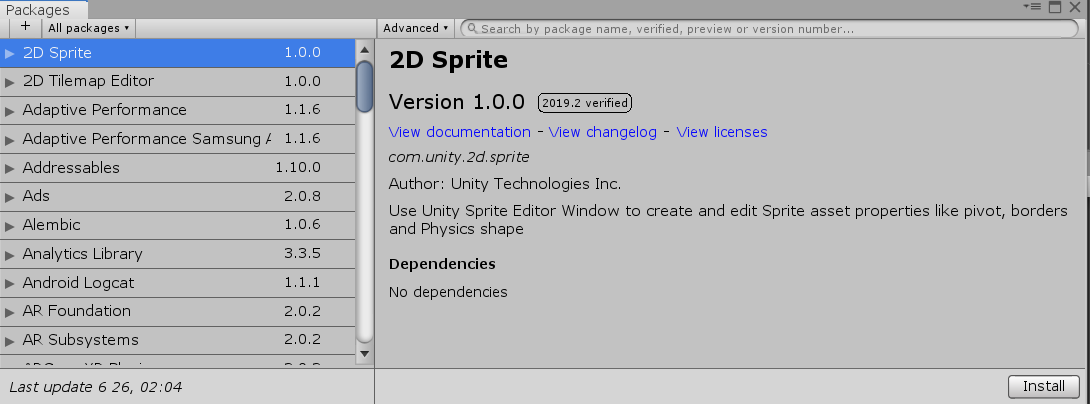The height and width of the screenshot is (404, 1090).
Task: Select the AR Foundation package
Action: click(x=177, y=311)
